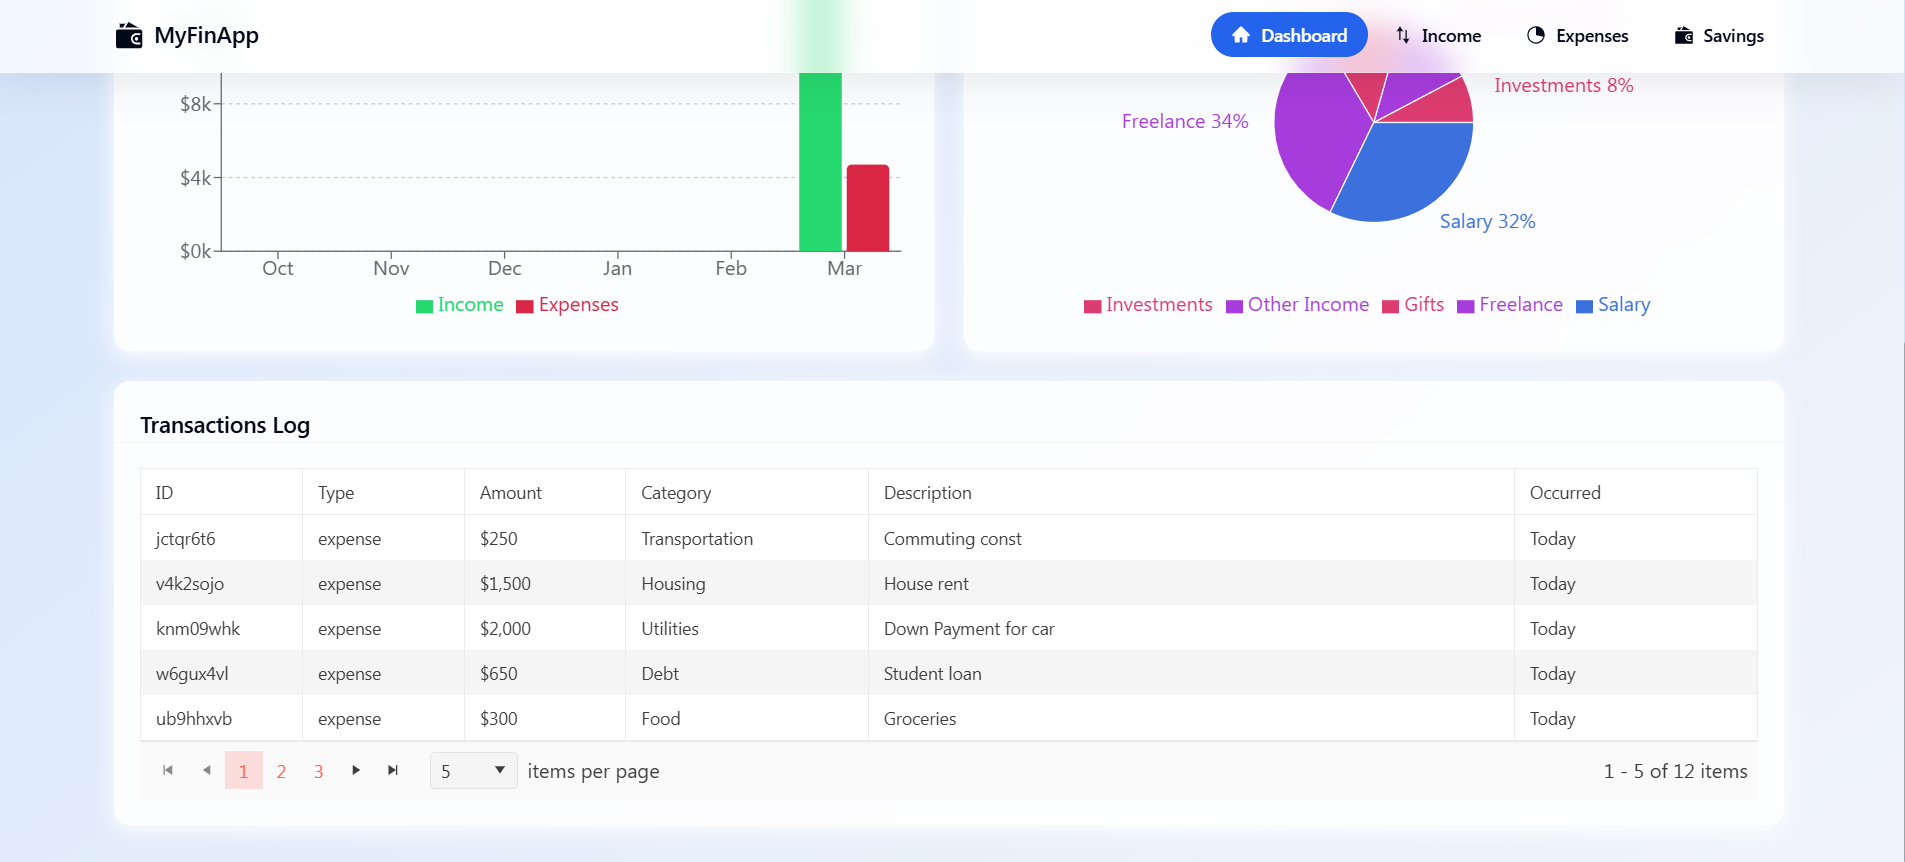Viewport: 1905px width, 862px height.
Task: Click the Type column header
Action: tap(384, 492)
